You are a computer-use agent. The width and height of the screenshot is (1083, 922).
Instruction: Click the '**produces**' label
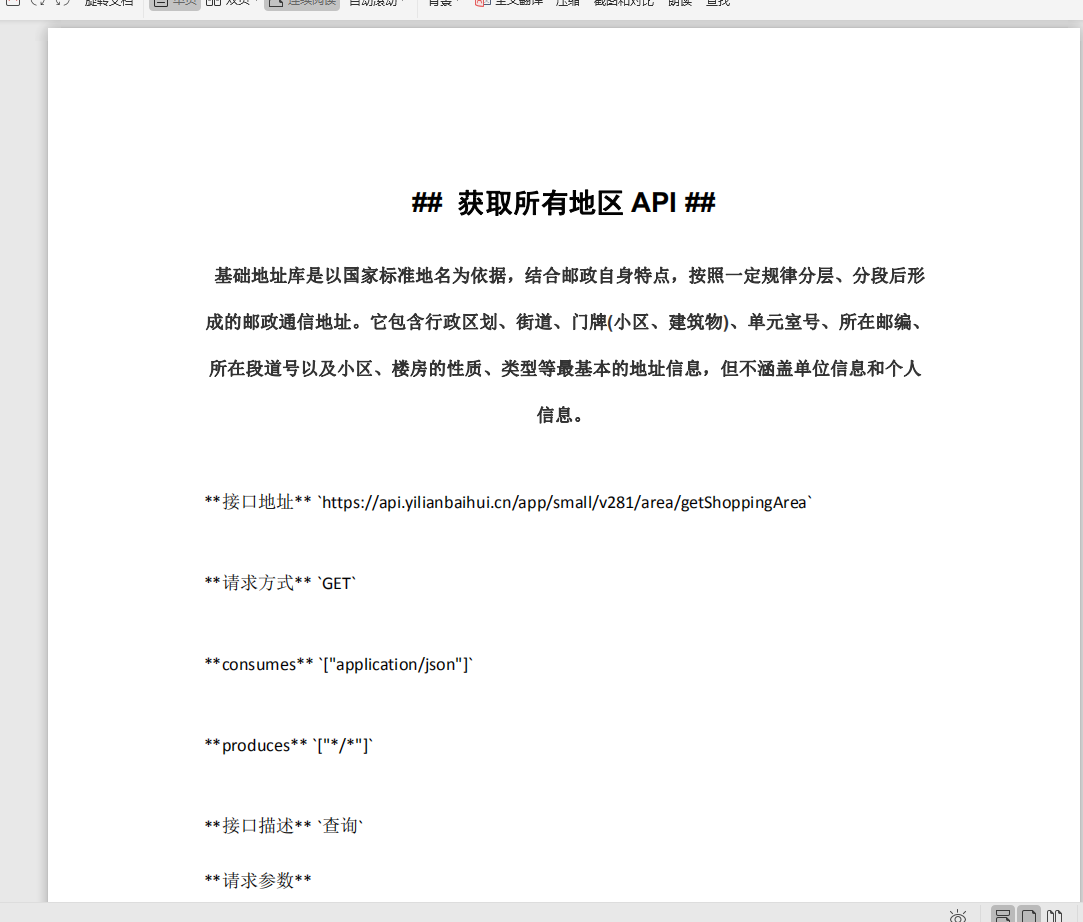click(x=256, y=745)
